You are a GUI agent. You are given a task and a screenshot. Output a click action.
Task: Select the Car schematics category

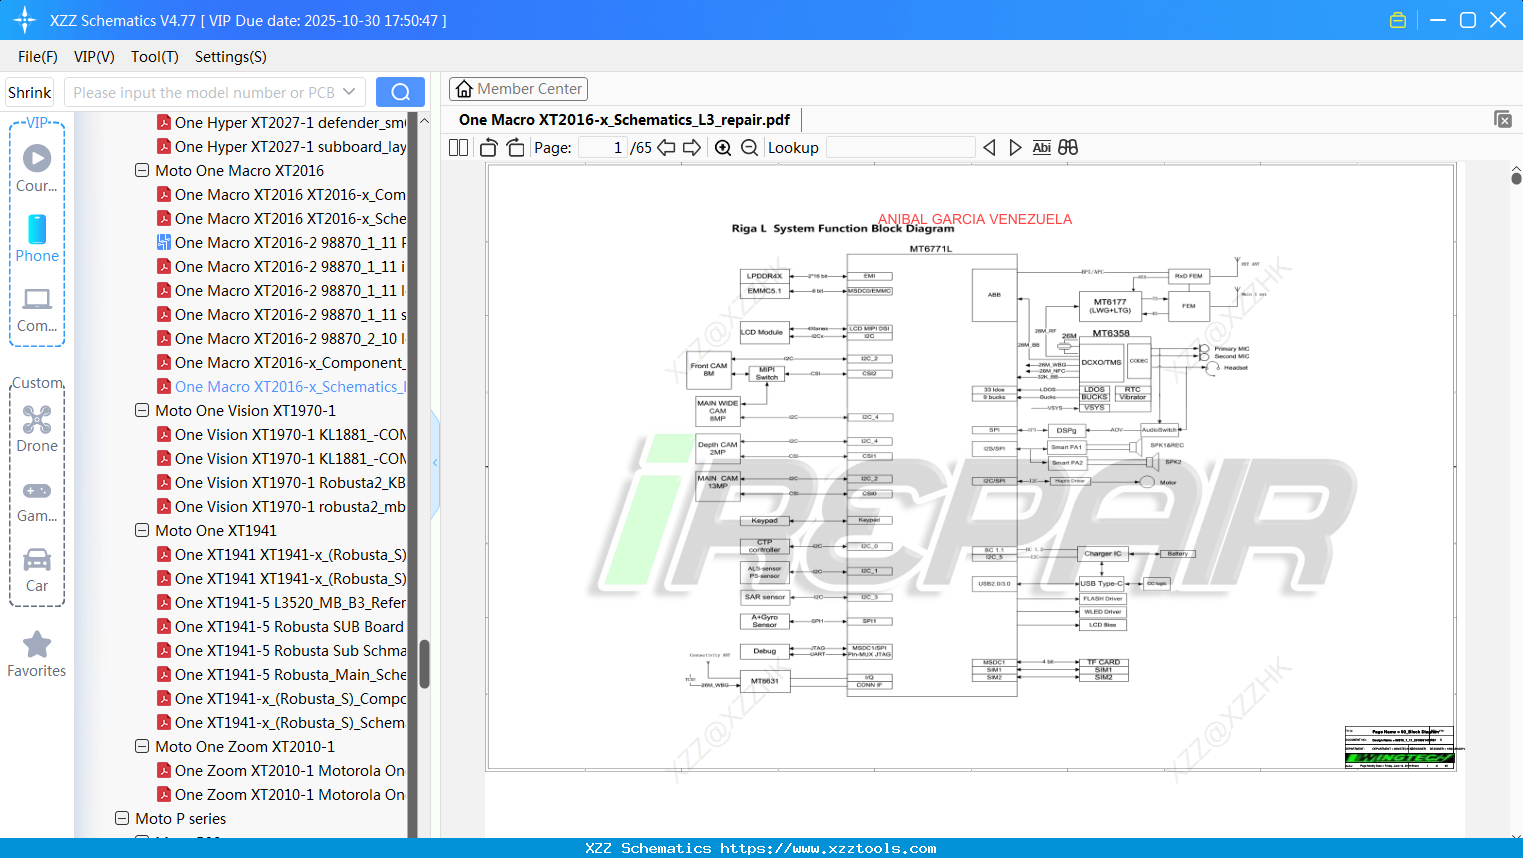[x=37, y=558]
